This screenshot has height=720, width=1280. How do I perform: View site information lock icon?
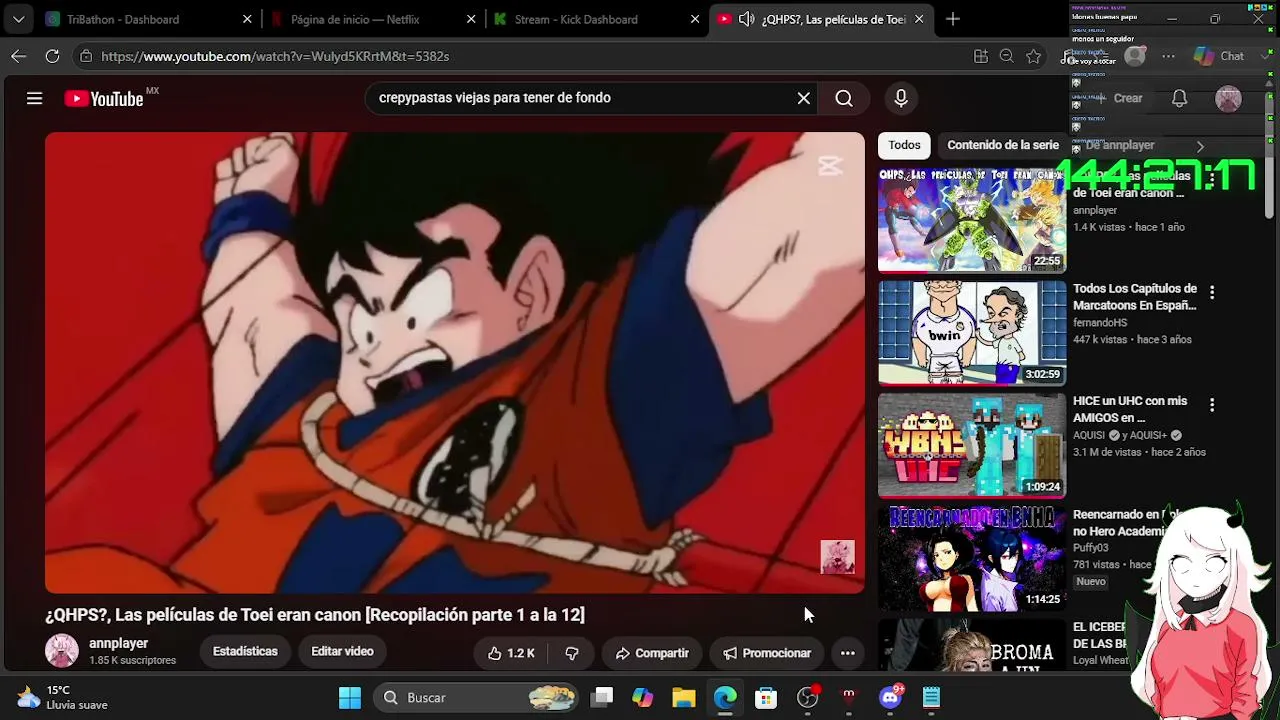click(87, 56)
